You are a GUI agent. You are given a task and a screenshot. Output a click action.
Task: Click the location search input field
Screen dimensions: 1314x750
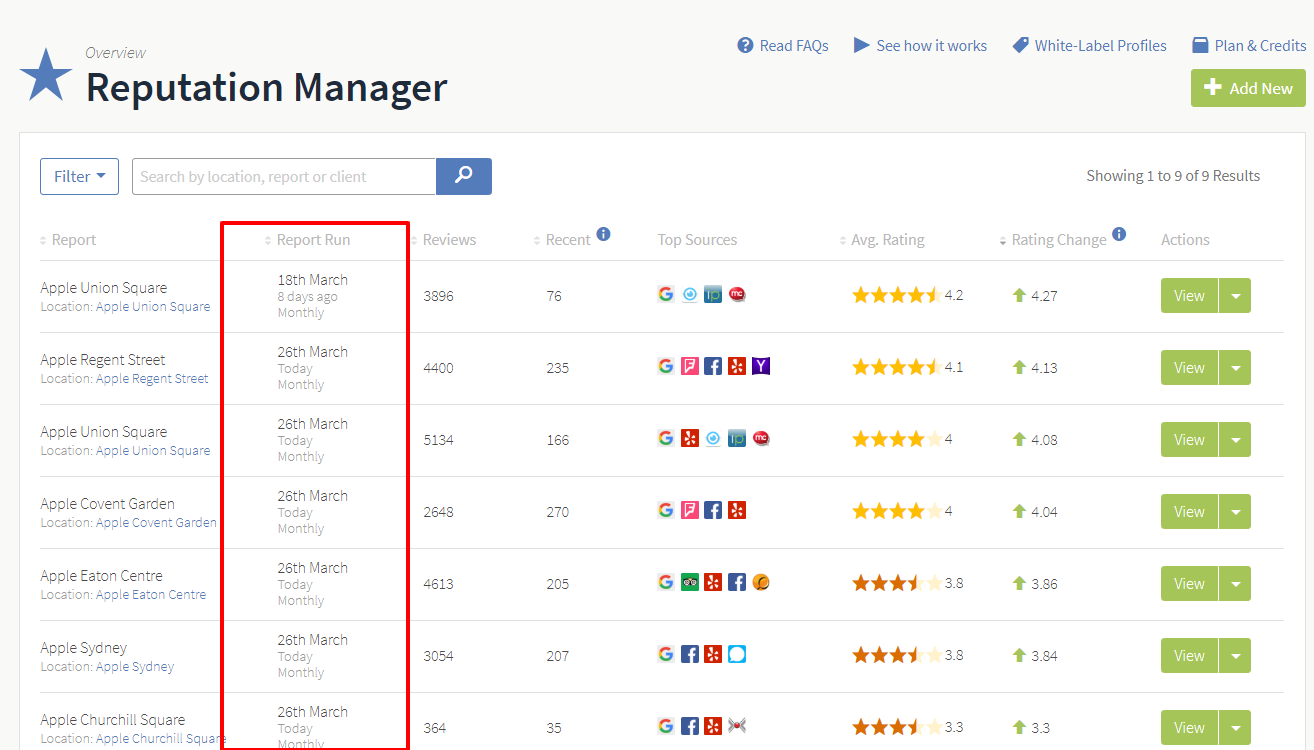[x=283, y=176]
